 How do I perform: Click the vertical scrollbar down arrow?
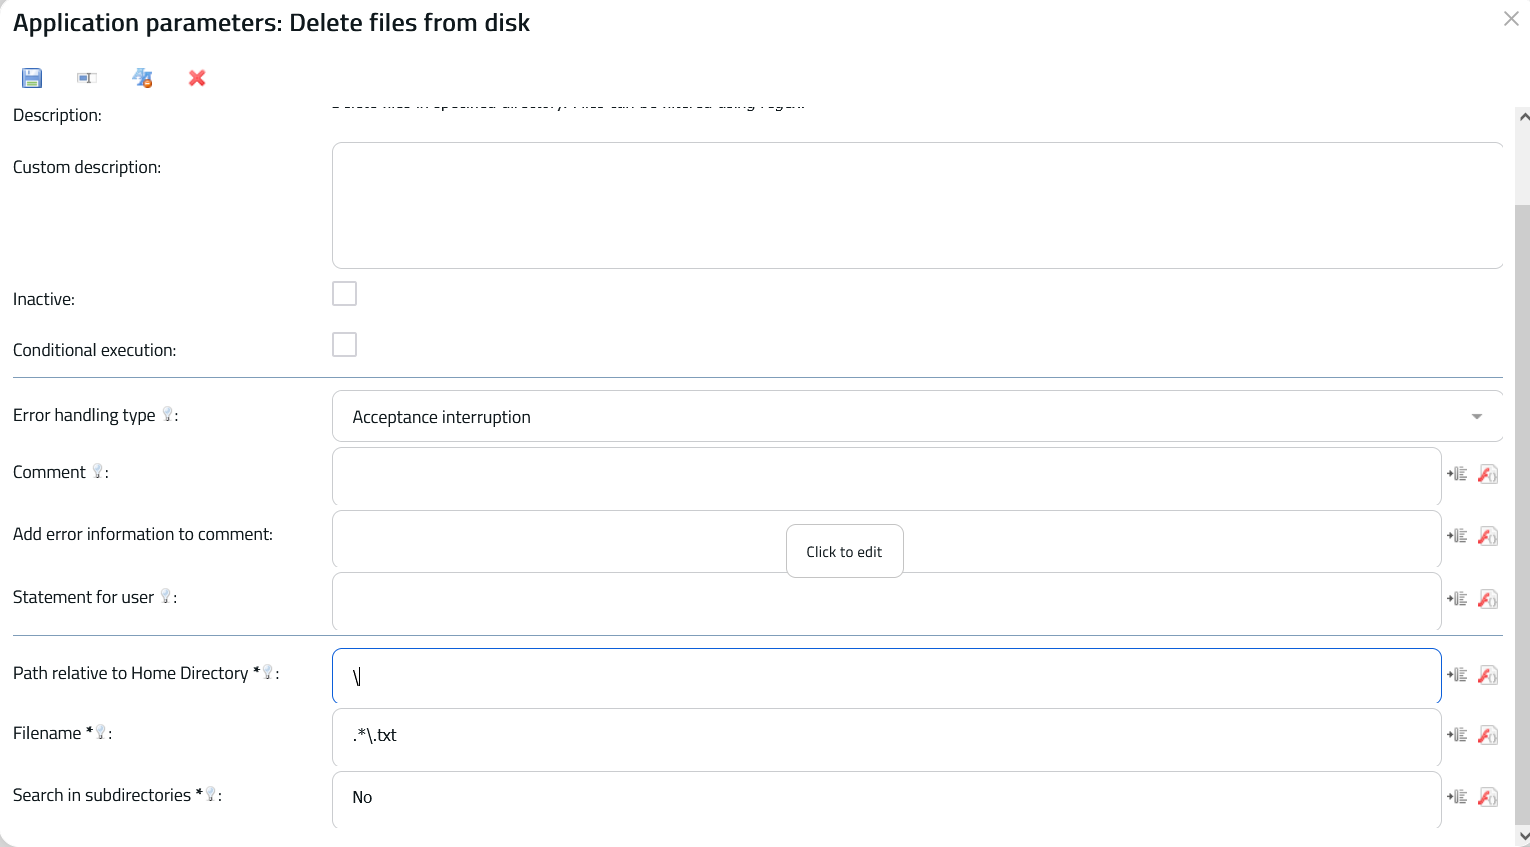coord(1523,836)
